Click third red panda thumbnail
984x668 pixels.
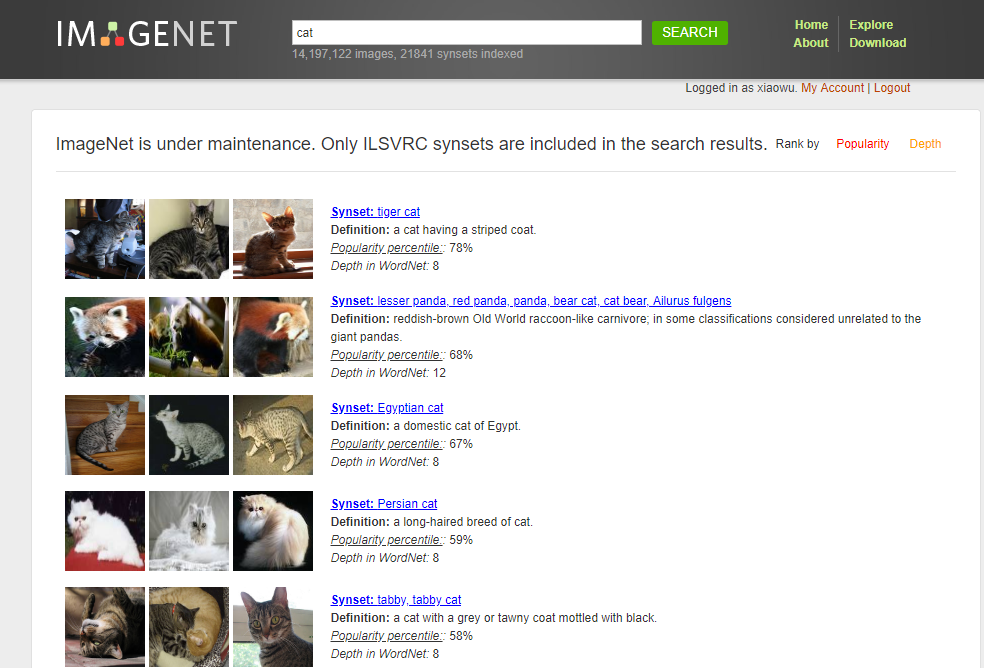pos(273,337)
